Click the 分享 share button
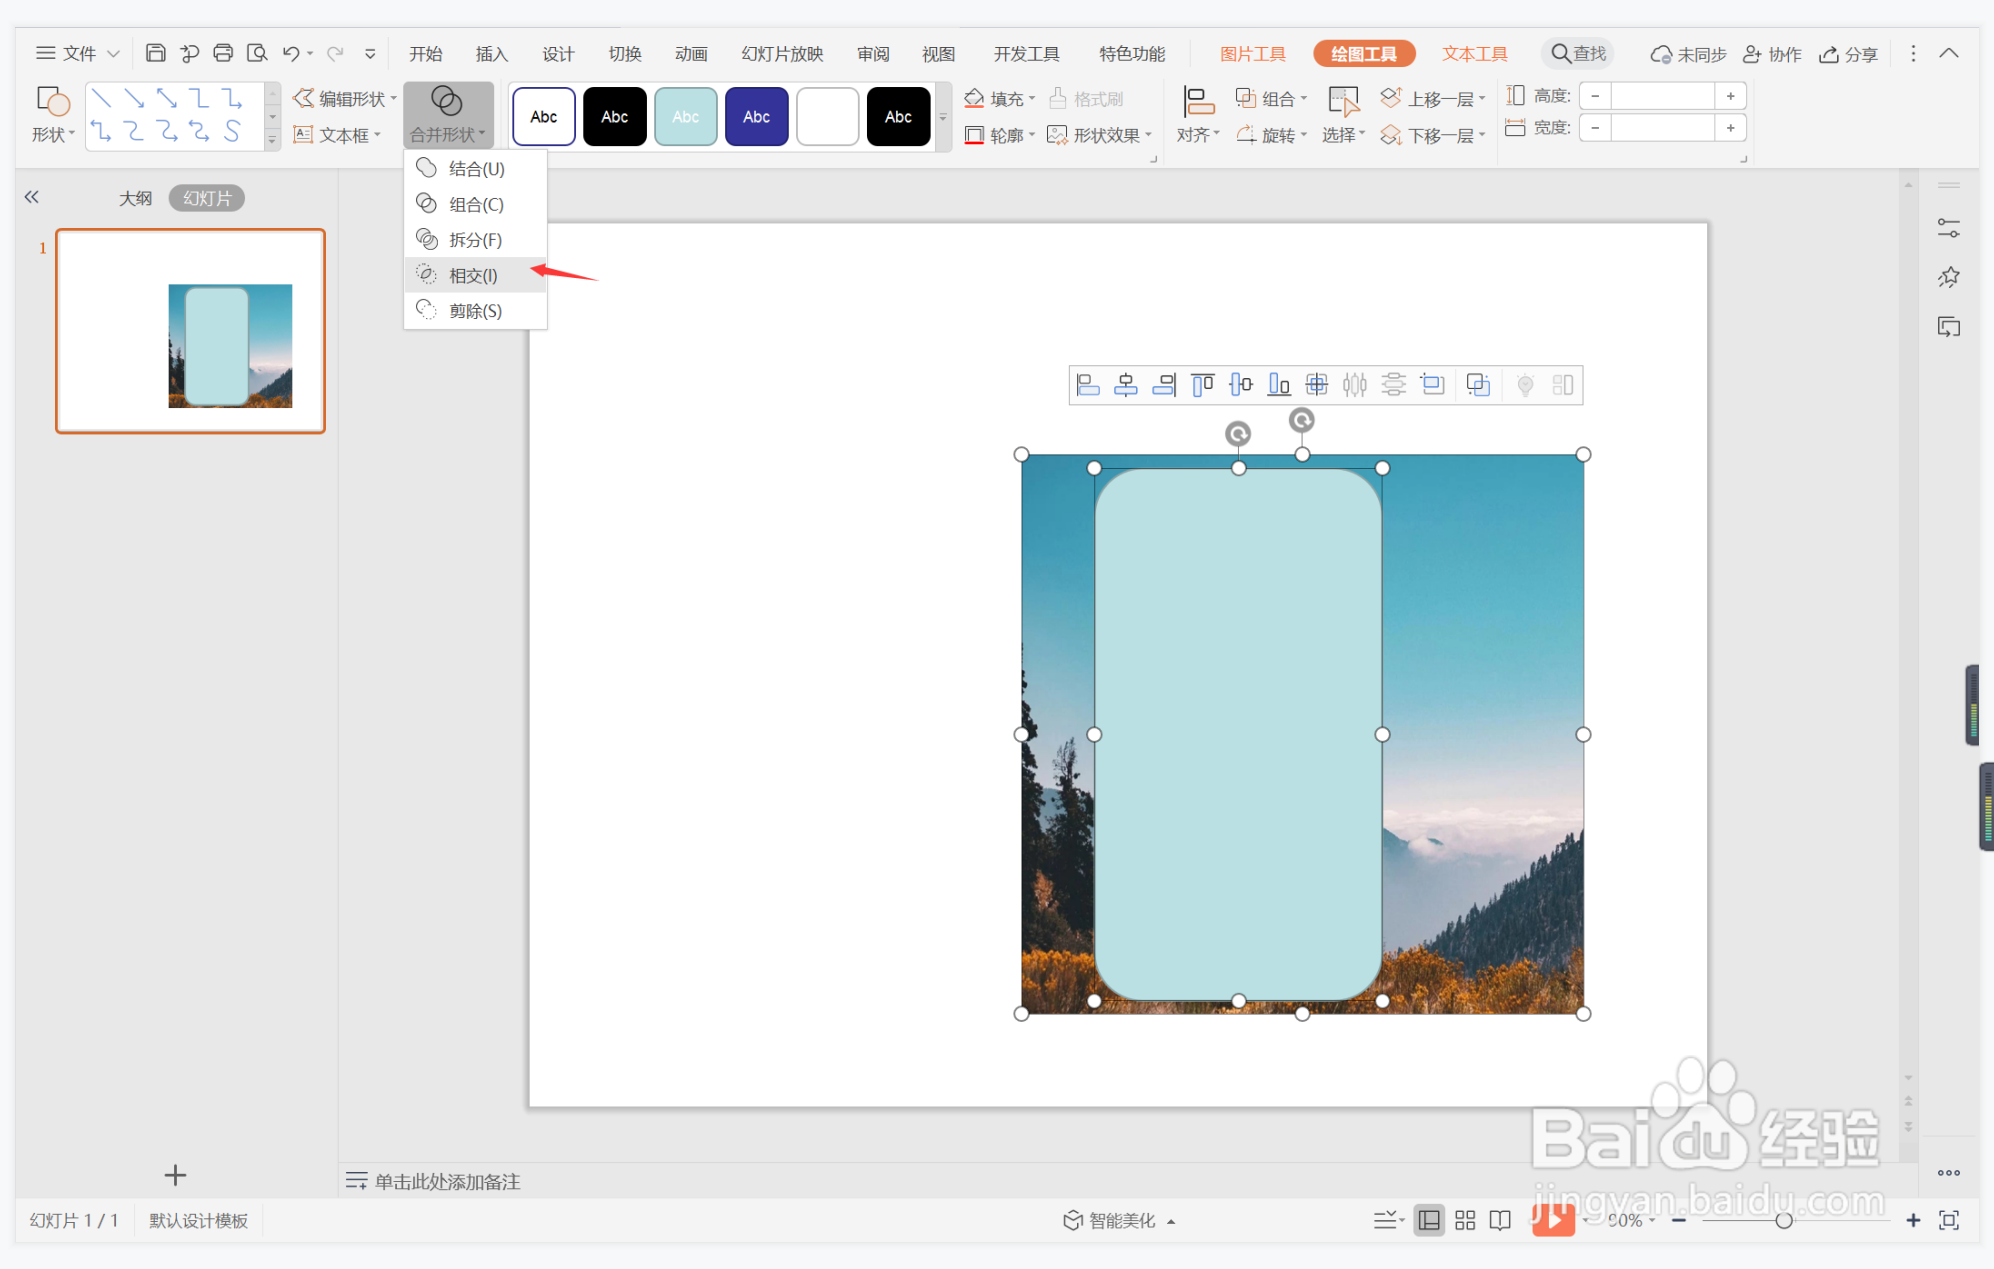 pyautogui.click(x=1849, y=53)
